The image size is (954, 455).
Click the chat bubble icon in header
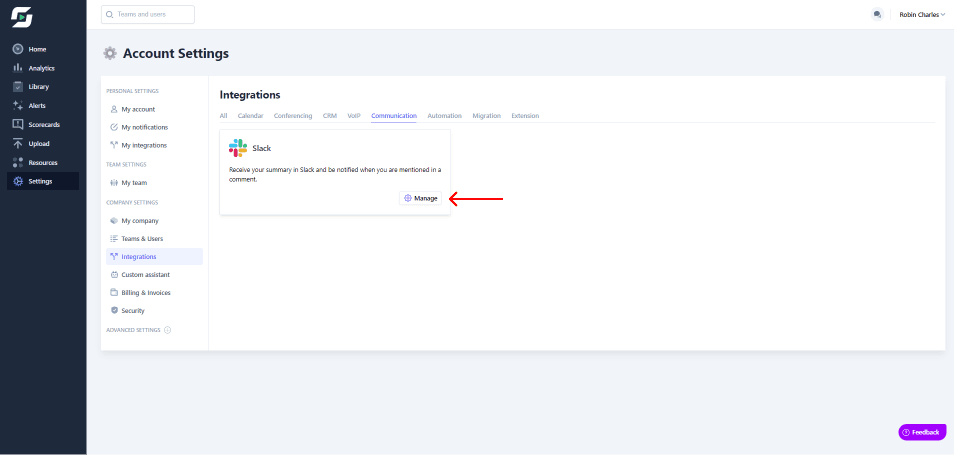pyautogui.click(x=877, y=14)
